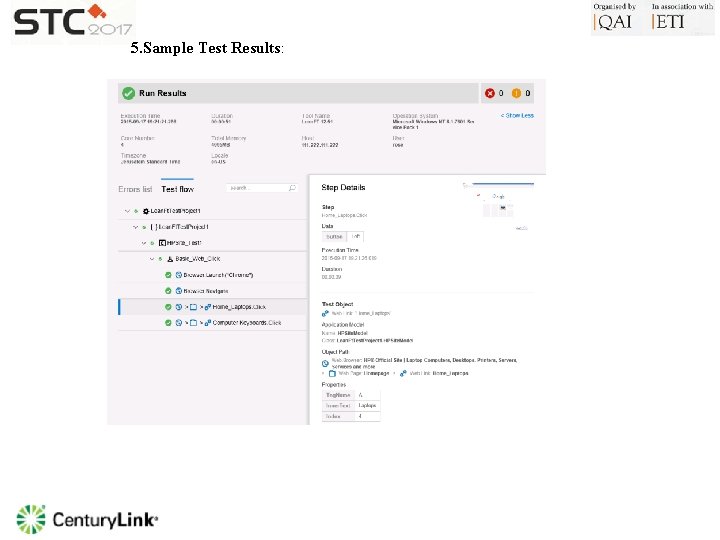Click the green status dot on the root node
720x540 pixels.
136,211
